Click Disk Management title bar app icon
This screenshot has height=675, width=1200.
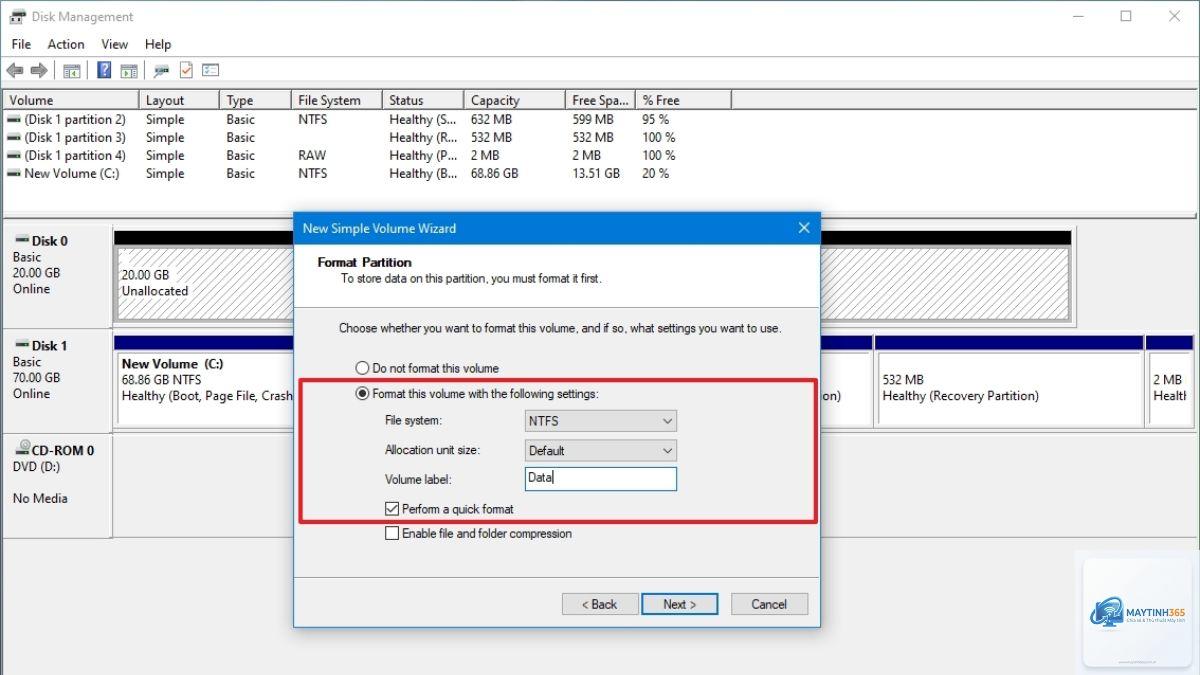(x=17, y=16)
